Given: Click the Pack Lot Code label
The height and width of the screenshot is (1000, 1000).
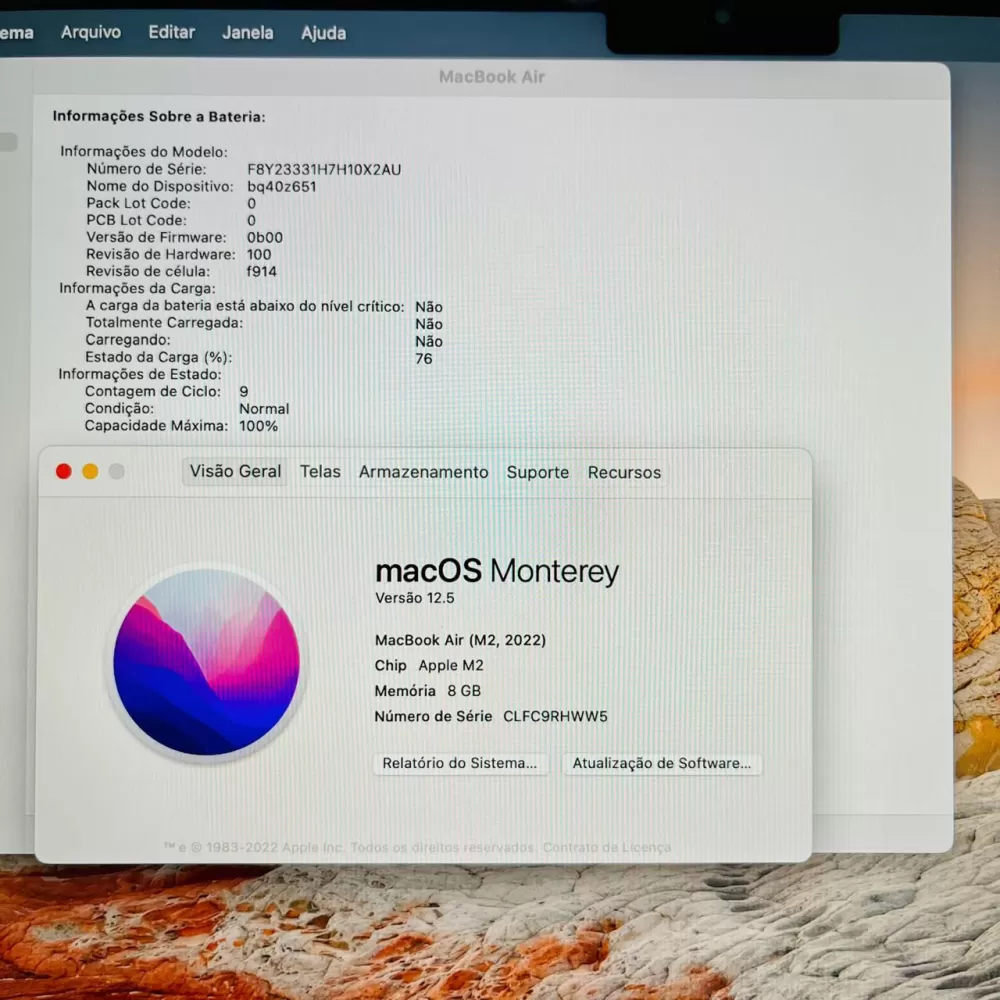Looking at the screenshot, I should [x=138, y=203].
